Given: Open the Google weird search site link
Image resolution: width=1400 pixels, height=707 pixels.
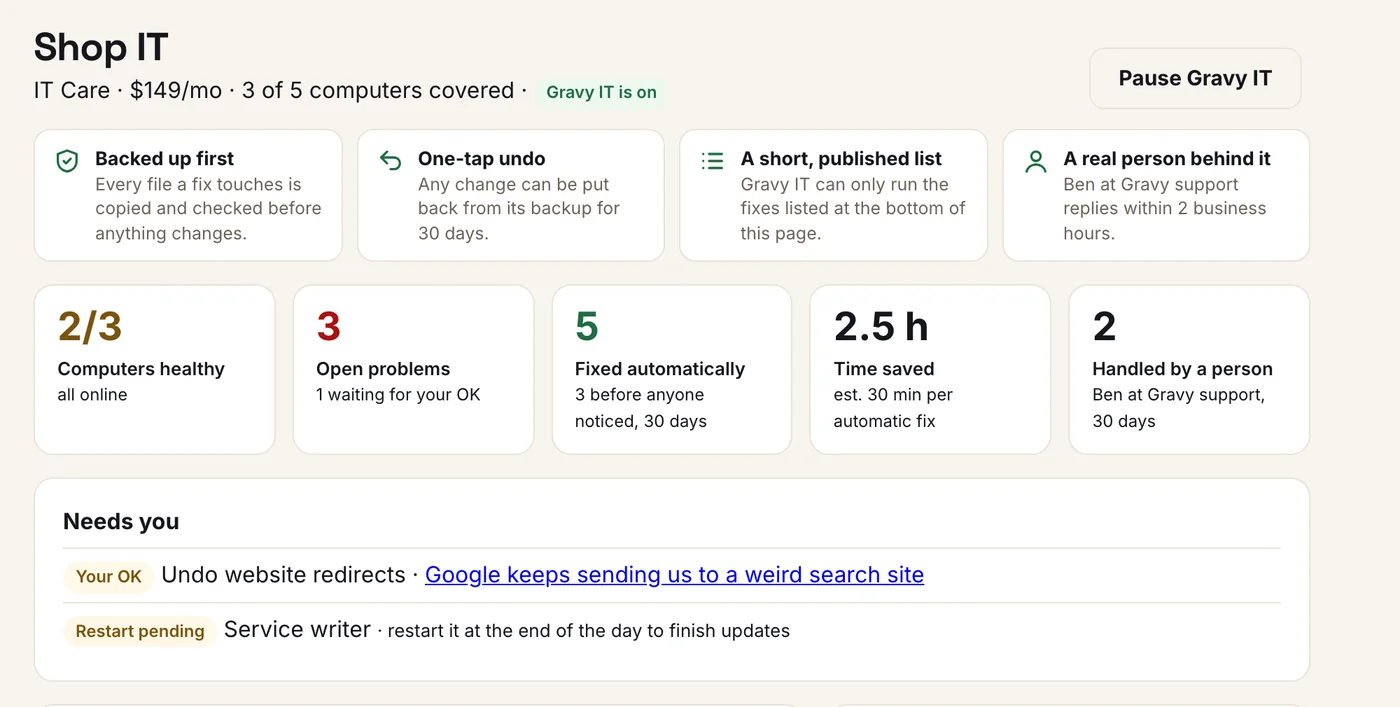Looking at the screenshot, I should pos(674,575).
